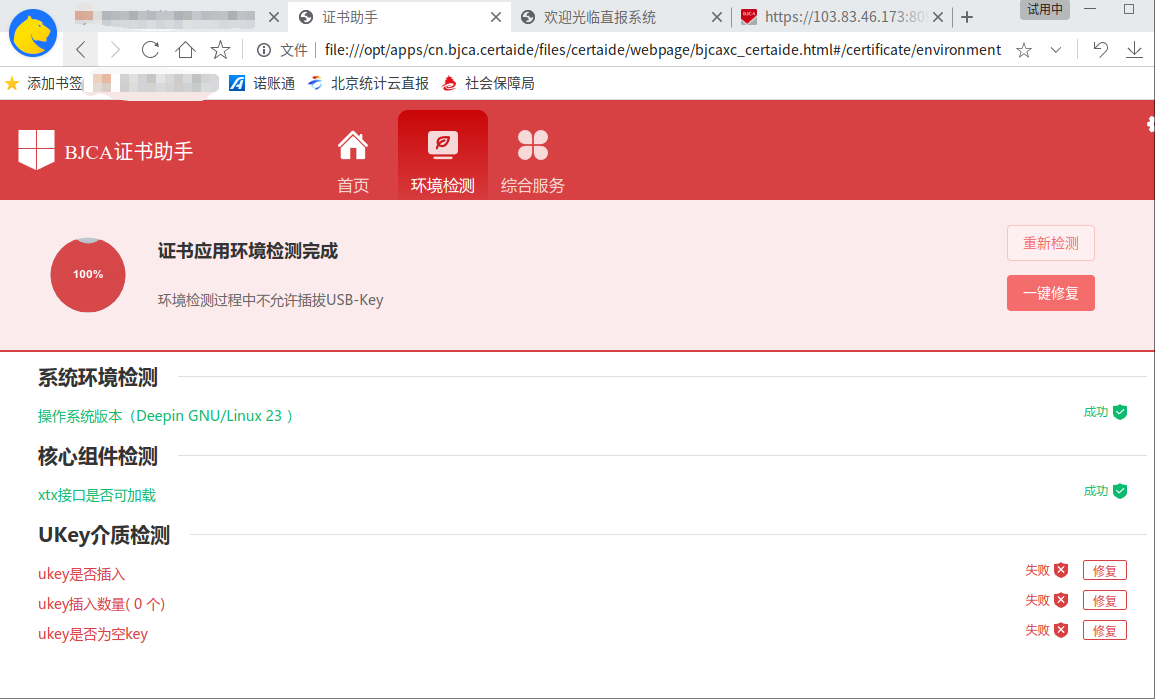The width and height of the screenshot is (1155, 699).
Task: Click 修复 for ukey是否为空key
Action: [x=1104, y=630]
